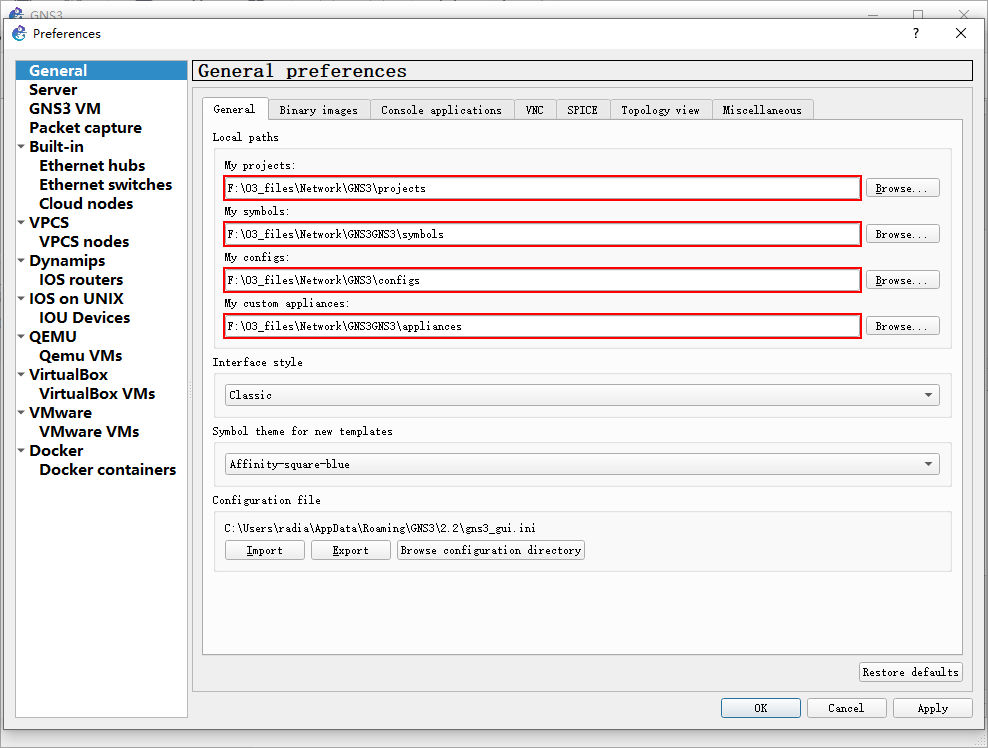This screenshot has height=748, width=988.
Task: Switch to the Binary images tab
Action: (318, 110)
